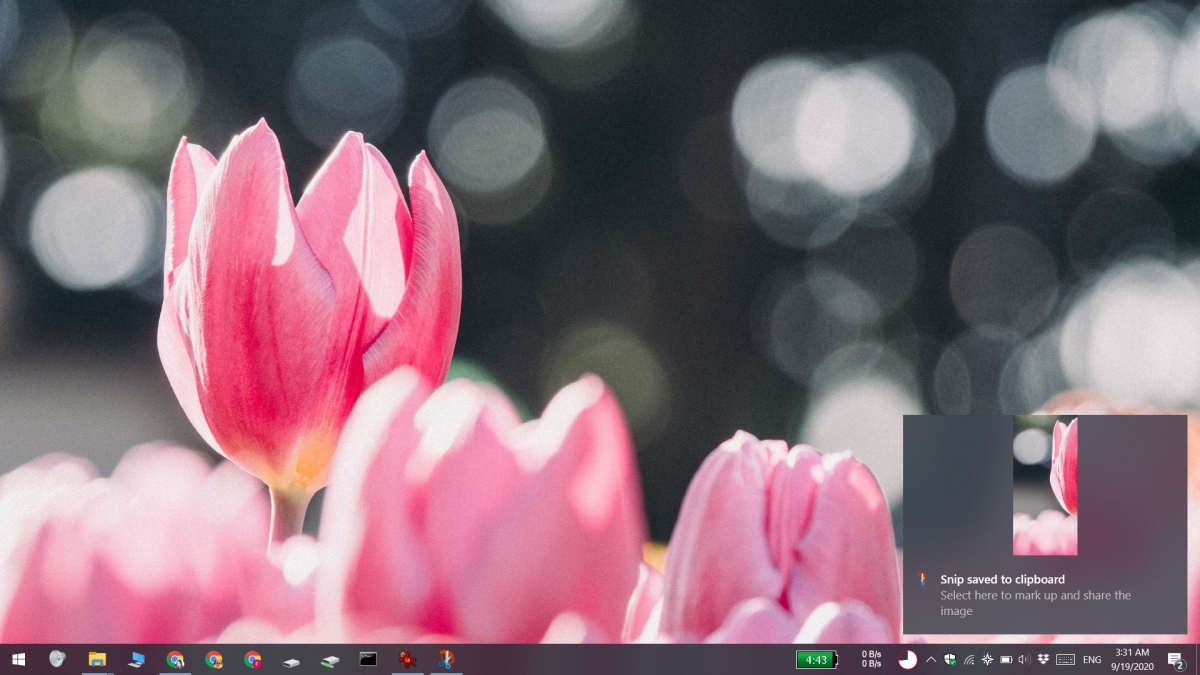The width and height of the screenshot is (1200, 675).
Task: Open the Dropbox tray icon
Action: tap(1043, 659)
